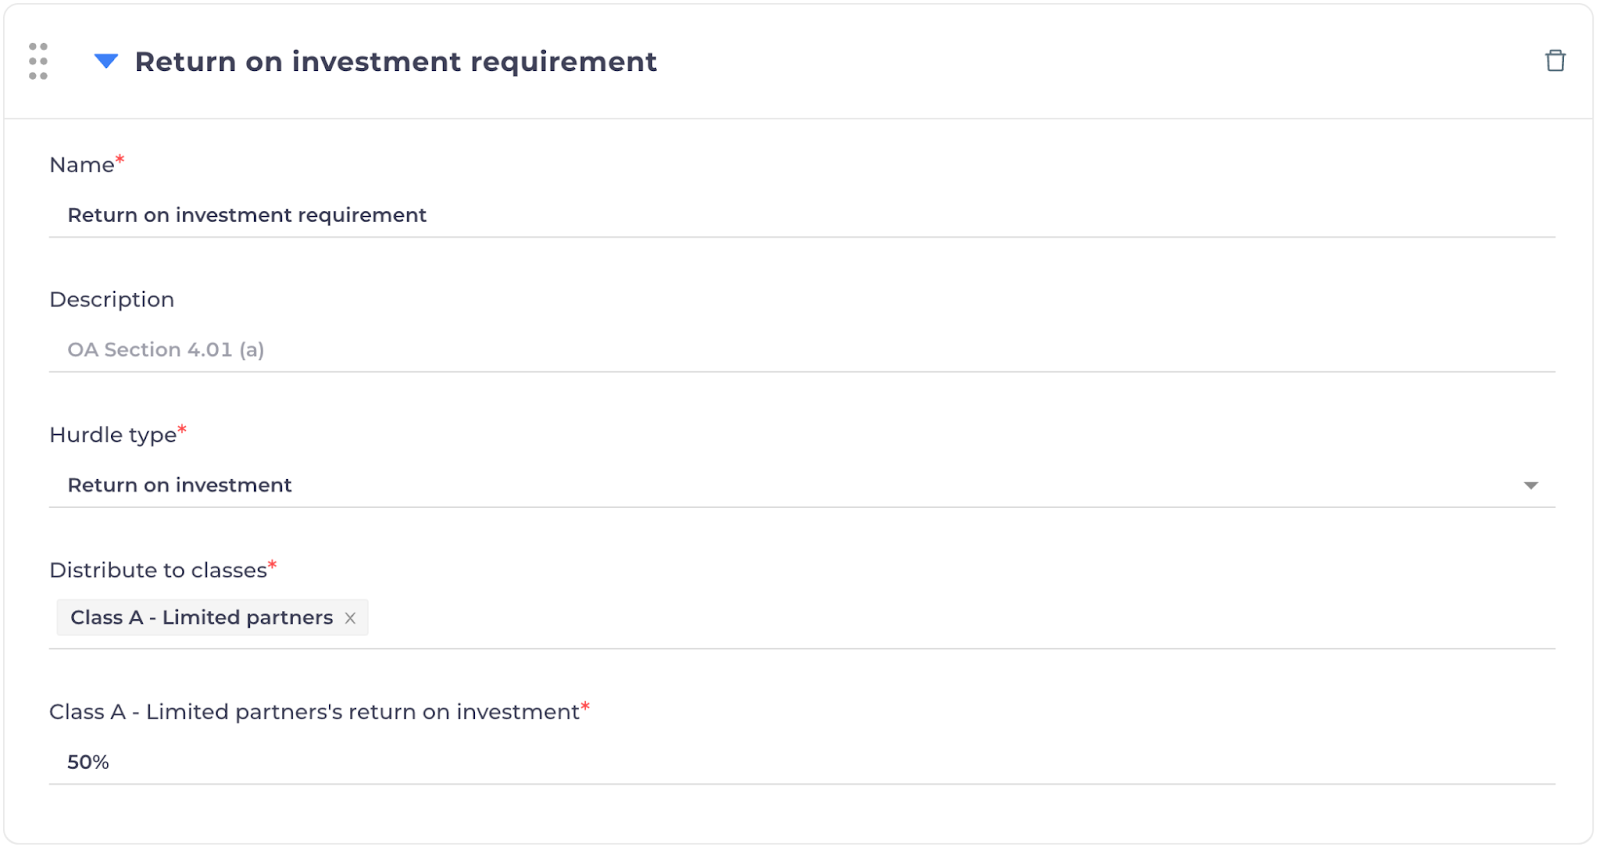The width and height of the screenshot is (1600, 851).
Task: Click the Name text input field
Action: (x=800, y=215)
